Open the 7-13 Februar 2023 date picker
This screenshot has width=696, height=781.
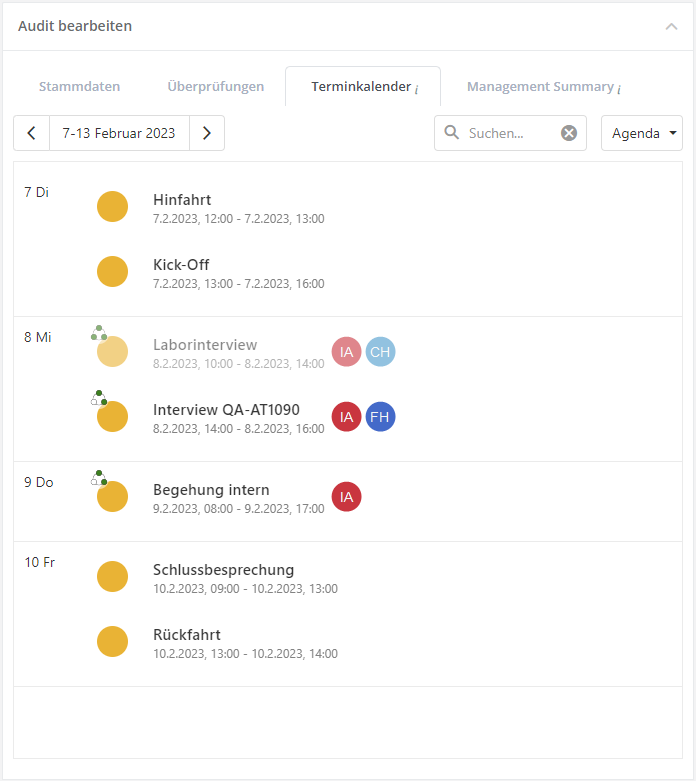[119, 133]
